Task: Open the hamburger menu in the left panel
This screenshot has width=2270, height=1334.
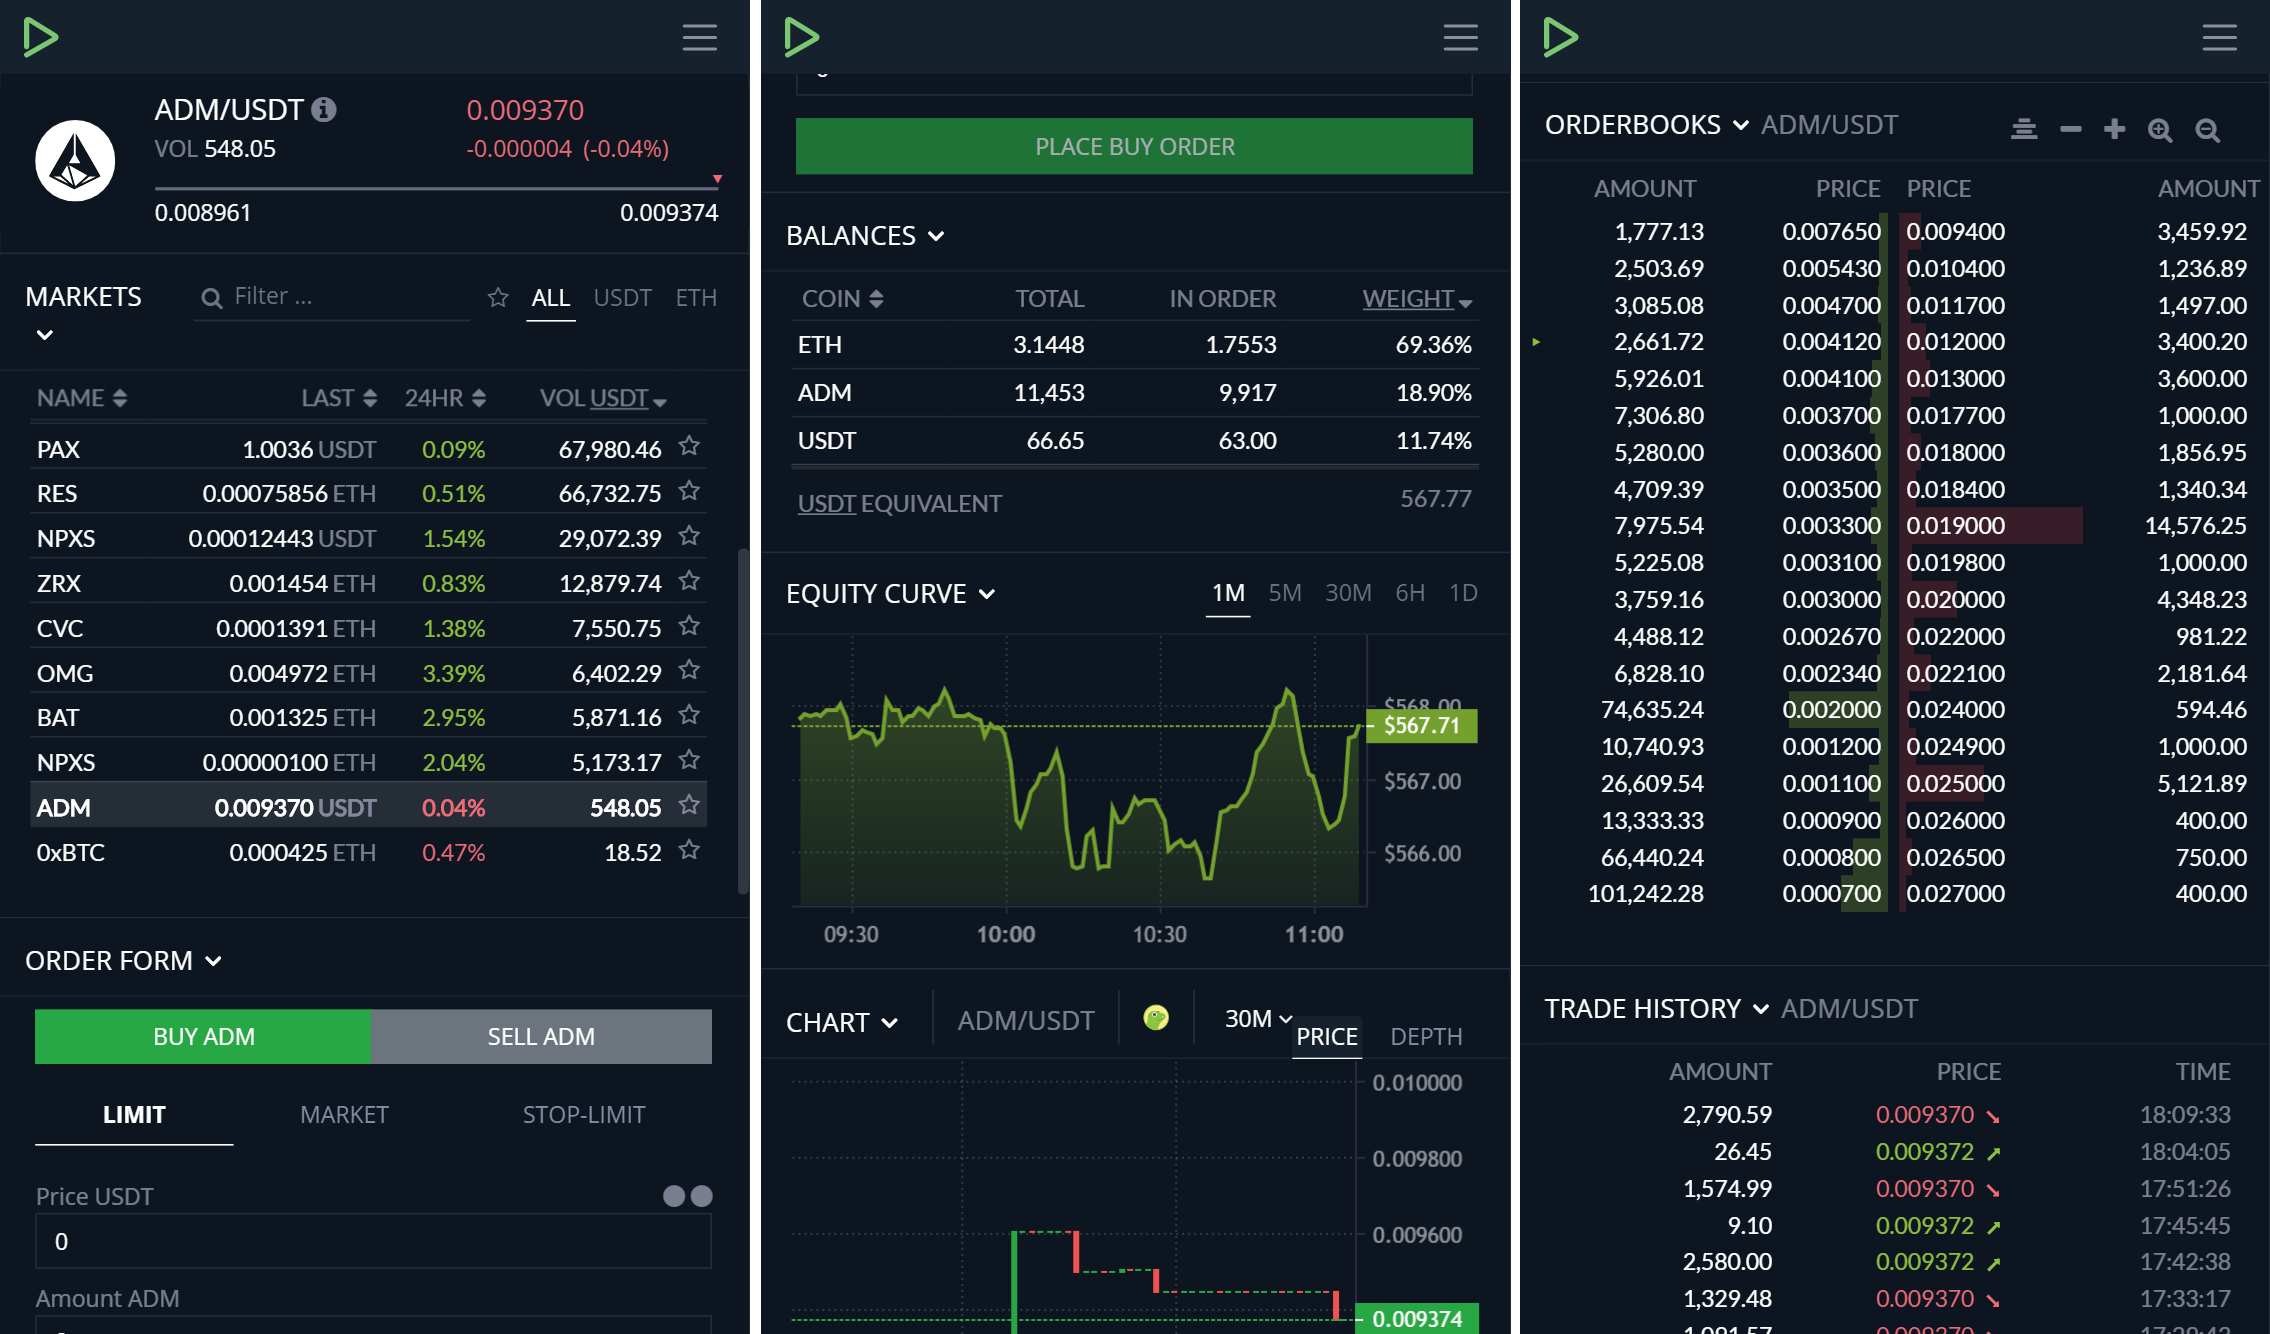Action: 699,38
